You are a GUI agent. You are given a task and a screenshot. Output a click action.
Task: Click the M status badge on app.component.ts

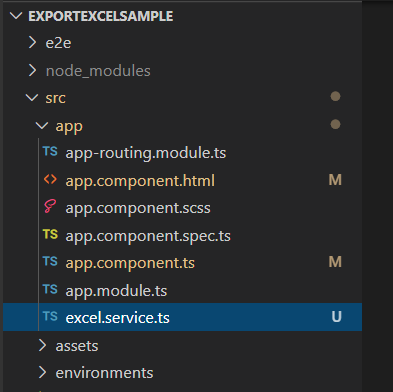pos(335,262)
